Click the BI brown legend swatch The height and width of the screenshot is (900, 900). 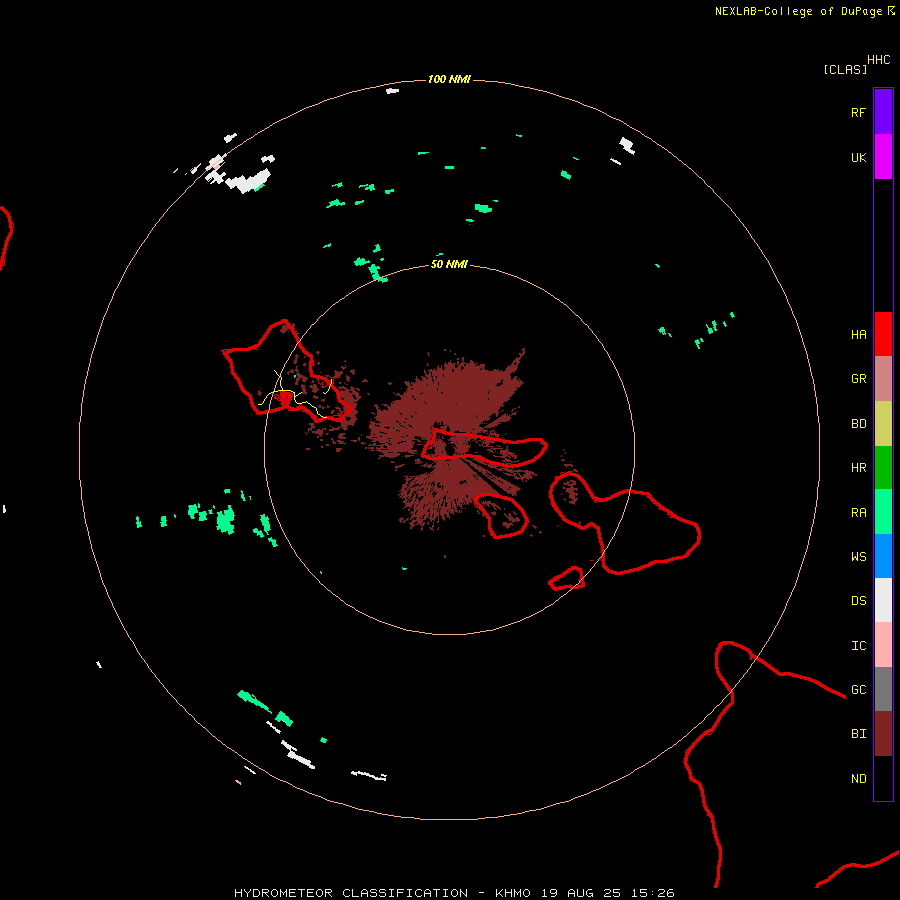point(883,734)
